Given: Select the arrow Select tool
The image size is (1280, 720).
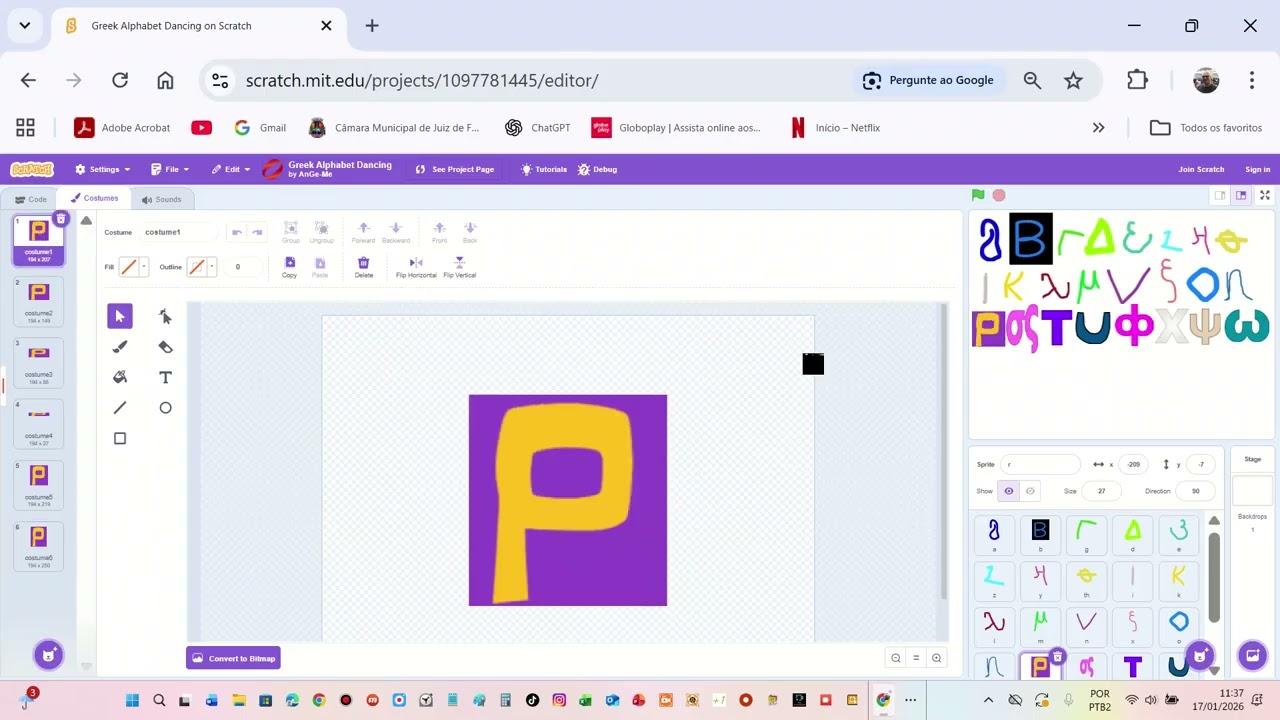Looking at the screenshot, I should click(x=120, y=316).
